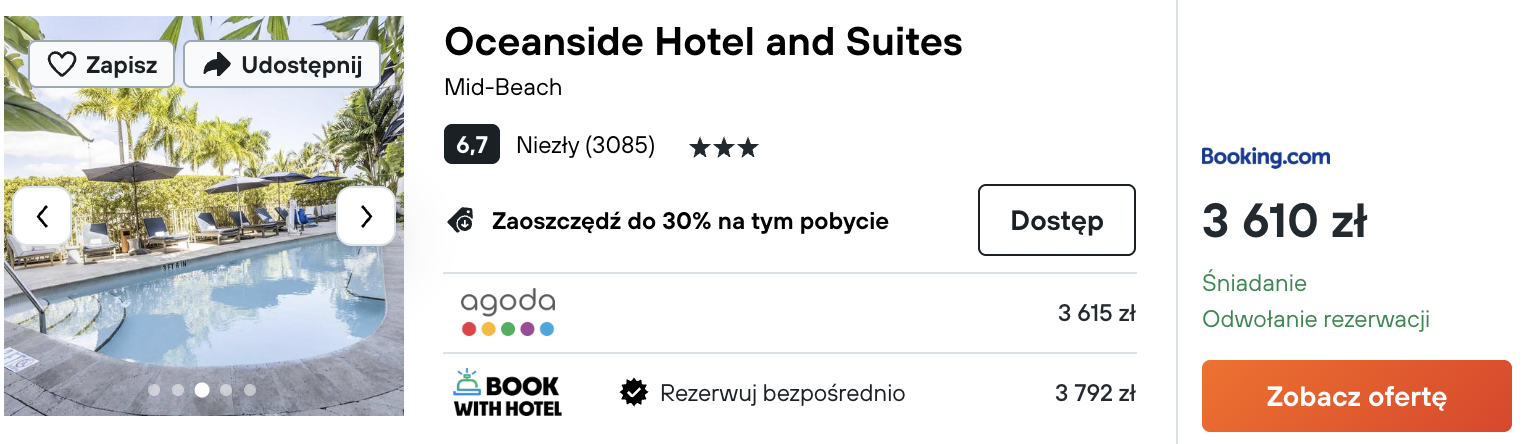Save hotel with the Zapisz heart button
The height and width of the screenshot is (444, 1528).
[x=102, y=65]
